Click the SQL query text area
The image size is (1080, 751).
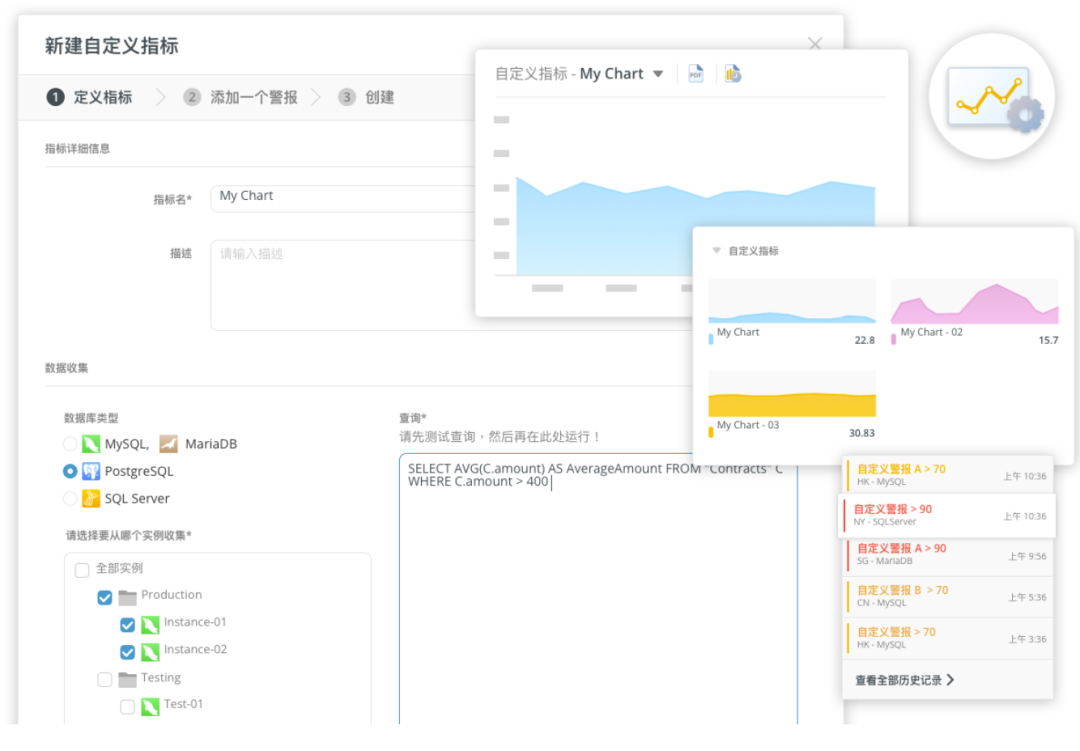[598, 589]
